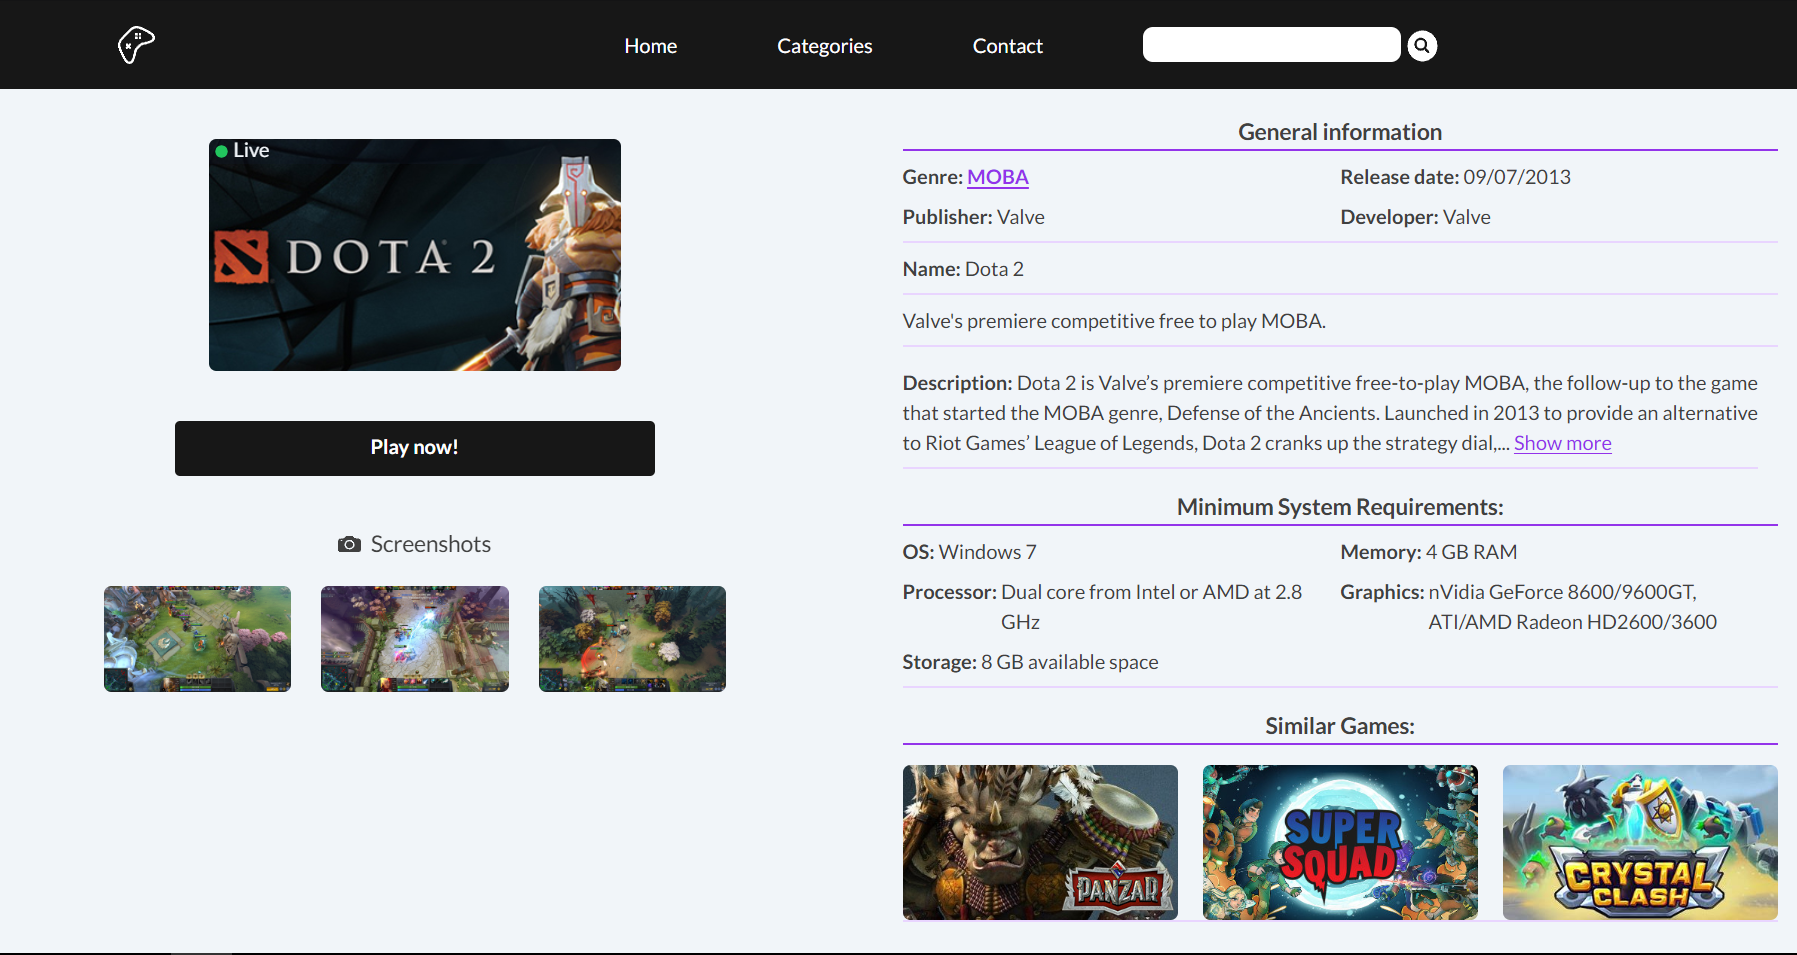Click the Release date 09/07/2013 text
Image resolution: width=1797 pixels, height=955 pixels.
(1456, 177)
